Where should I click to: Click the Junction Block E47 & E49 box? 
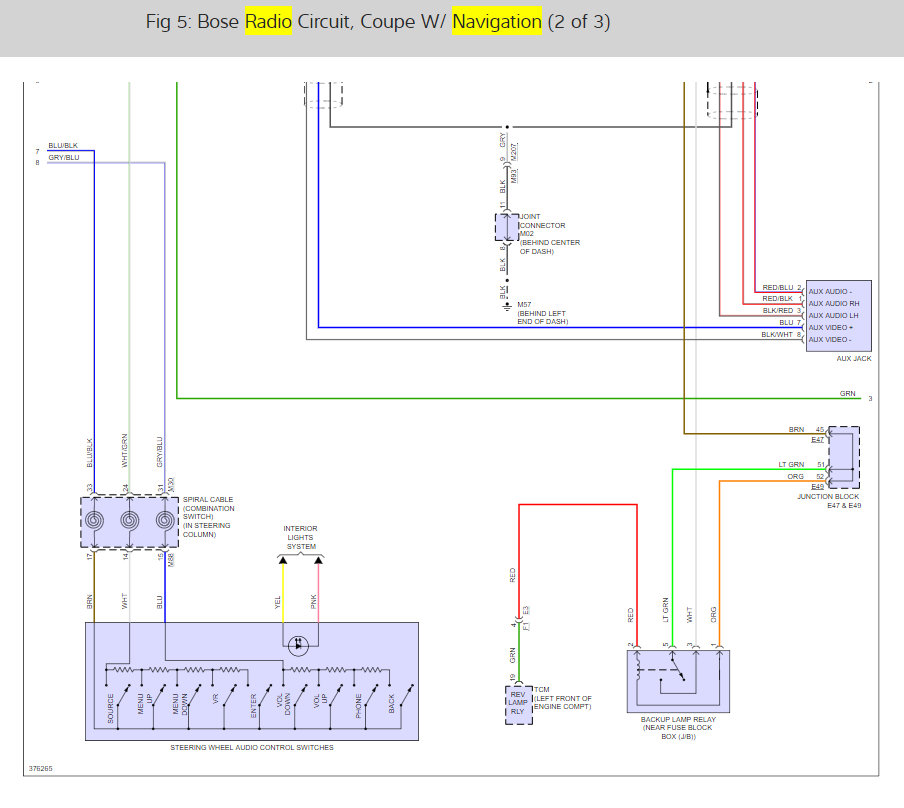(844, 457)
